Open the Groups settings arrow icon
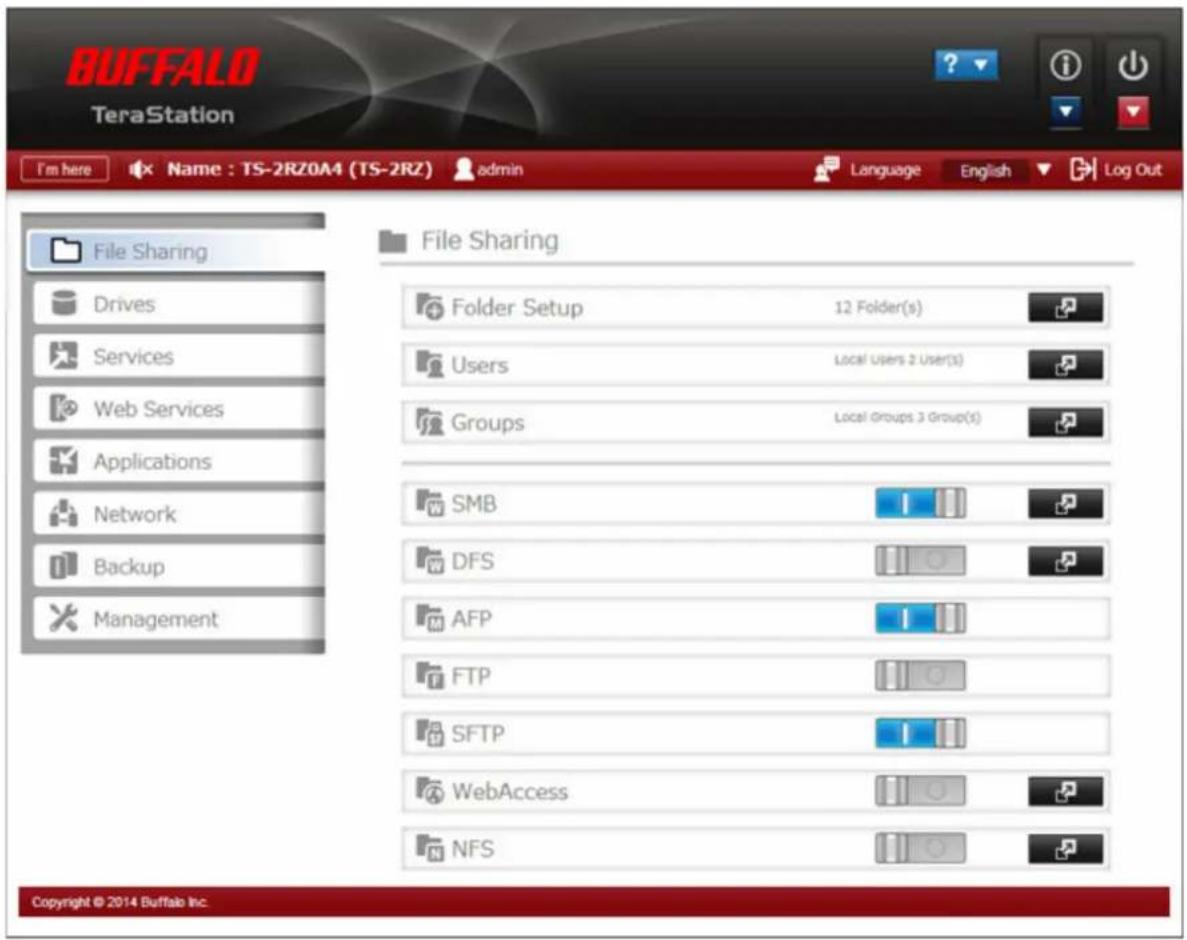Viewport: 1187px width, 940px height. tap(1065, 422)
